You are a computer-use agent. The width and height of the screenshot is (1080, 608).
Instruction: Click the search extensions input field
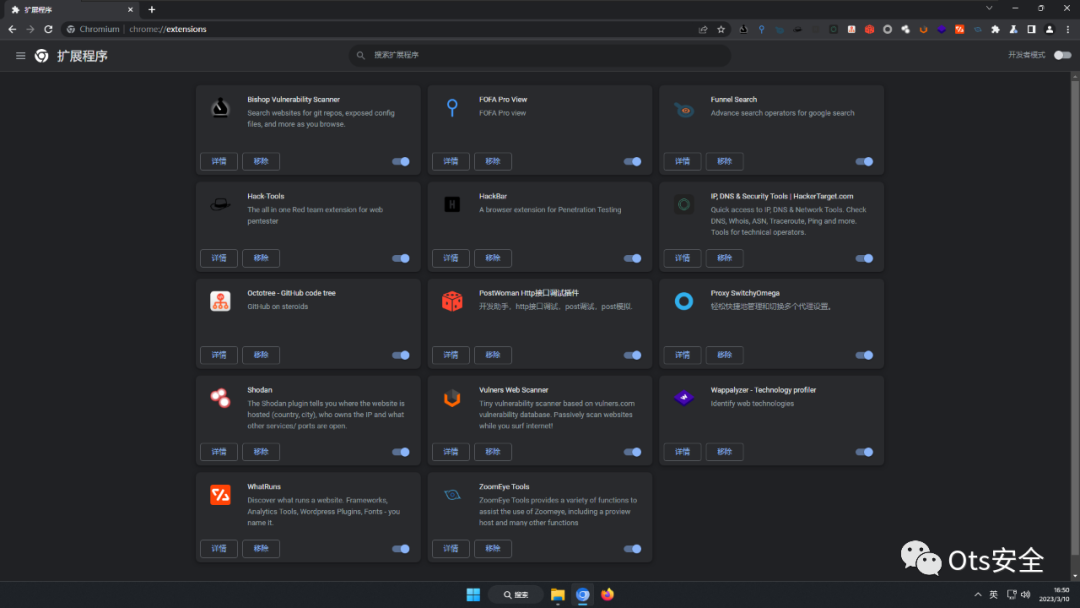click(540, 55)
